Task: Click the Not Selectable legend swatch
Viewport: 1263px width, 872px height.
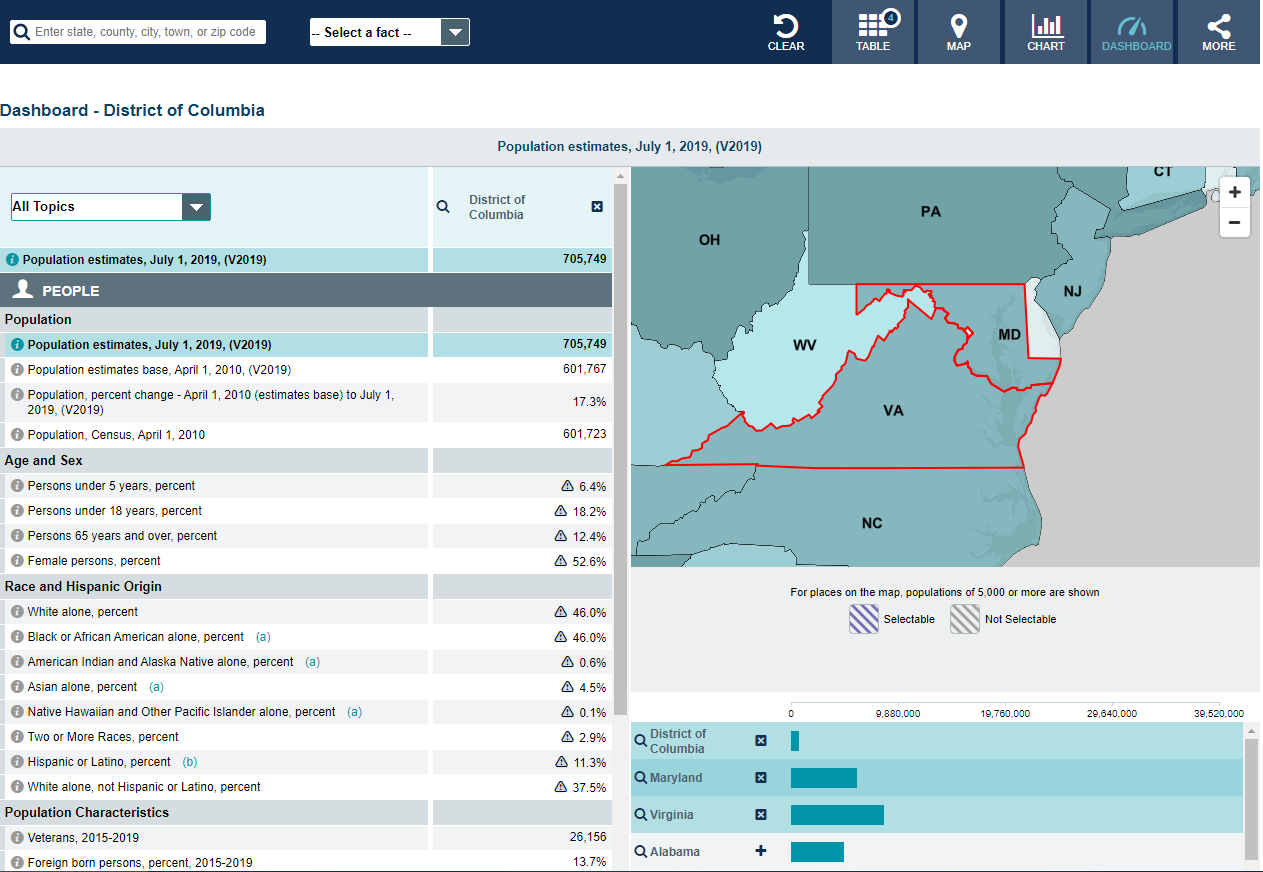Action: (x=965, y=619)
